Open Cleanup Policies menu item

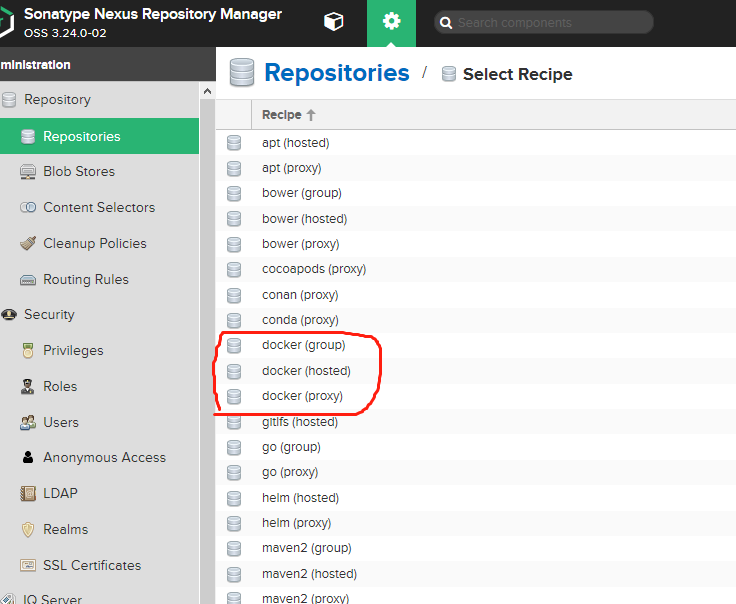point(95,243)
